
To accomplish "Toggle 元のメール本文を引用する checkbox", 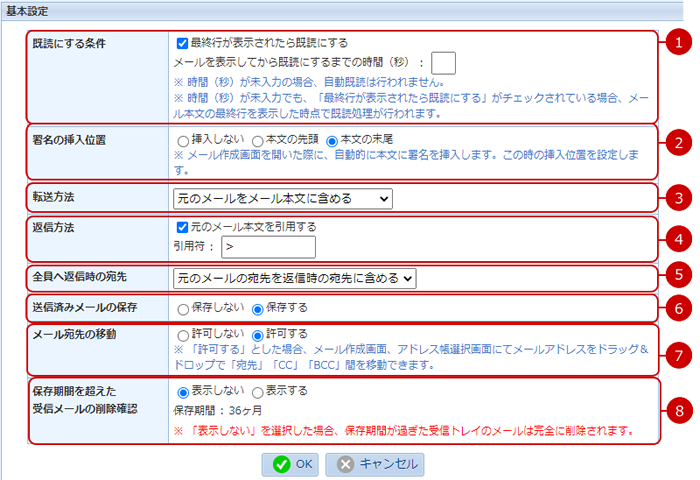I will point(182,227).
